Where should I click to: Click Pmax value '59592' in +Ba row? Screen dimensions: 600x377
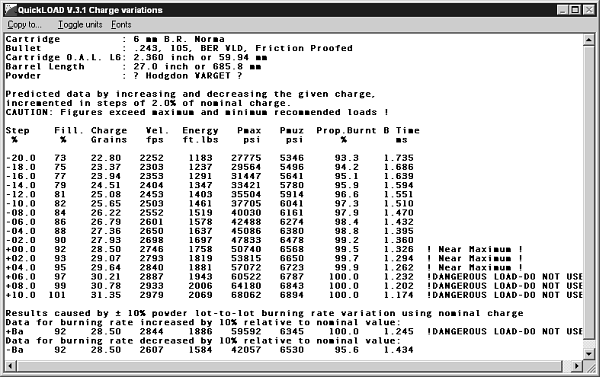click(x=246, y=331)
